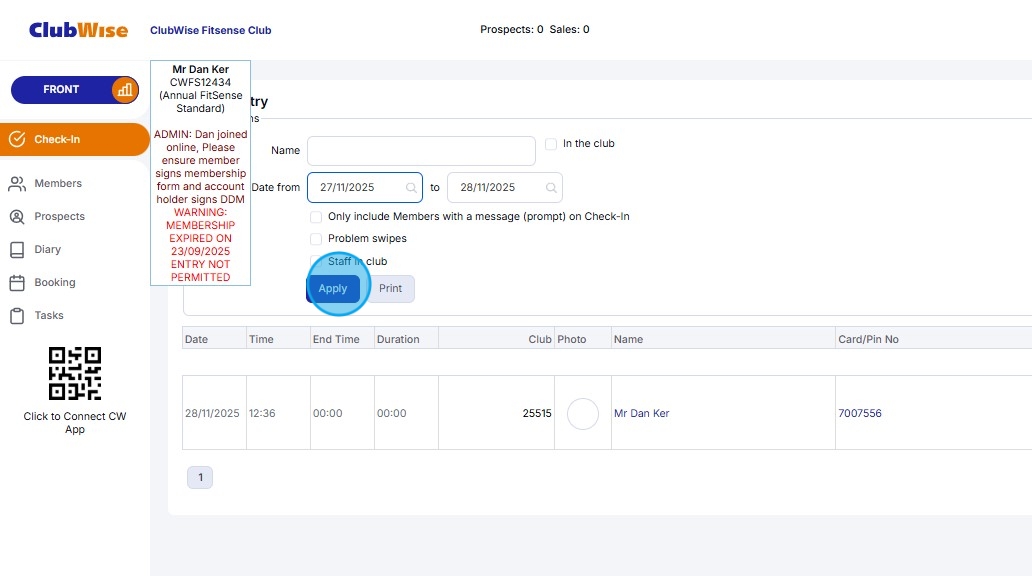Screen dimensions: 1032x576
Task: Open Members in the sidebar
Action: click(58, 184)
